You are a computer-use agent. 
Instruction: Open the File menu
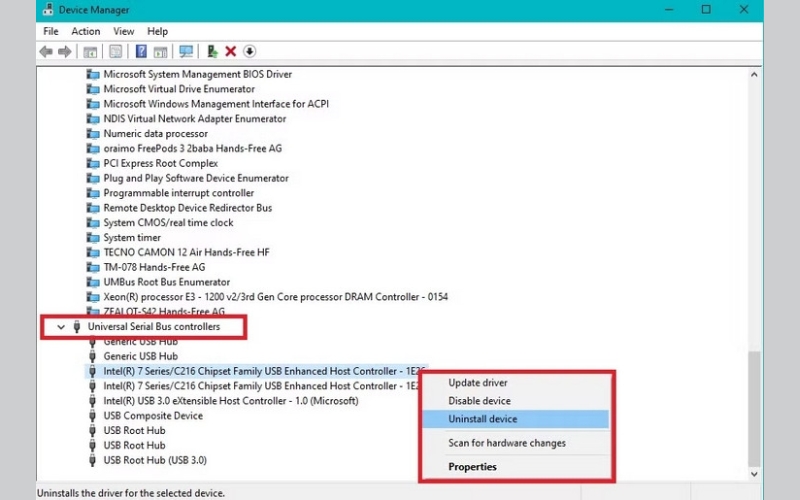pyautogui.click(x=51, y=31)
